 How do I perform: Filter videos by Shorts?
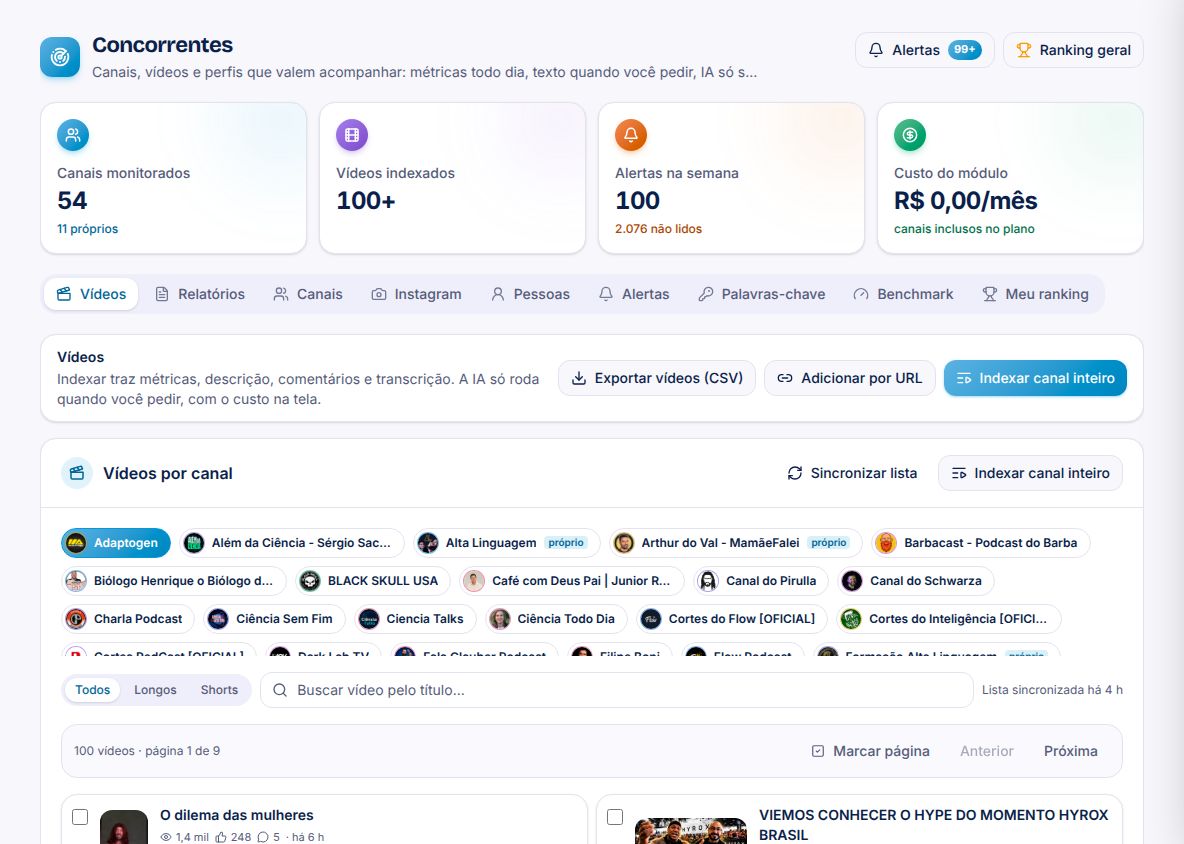click(219, 690)
